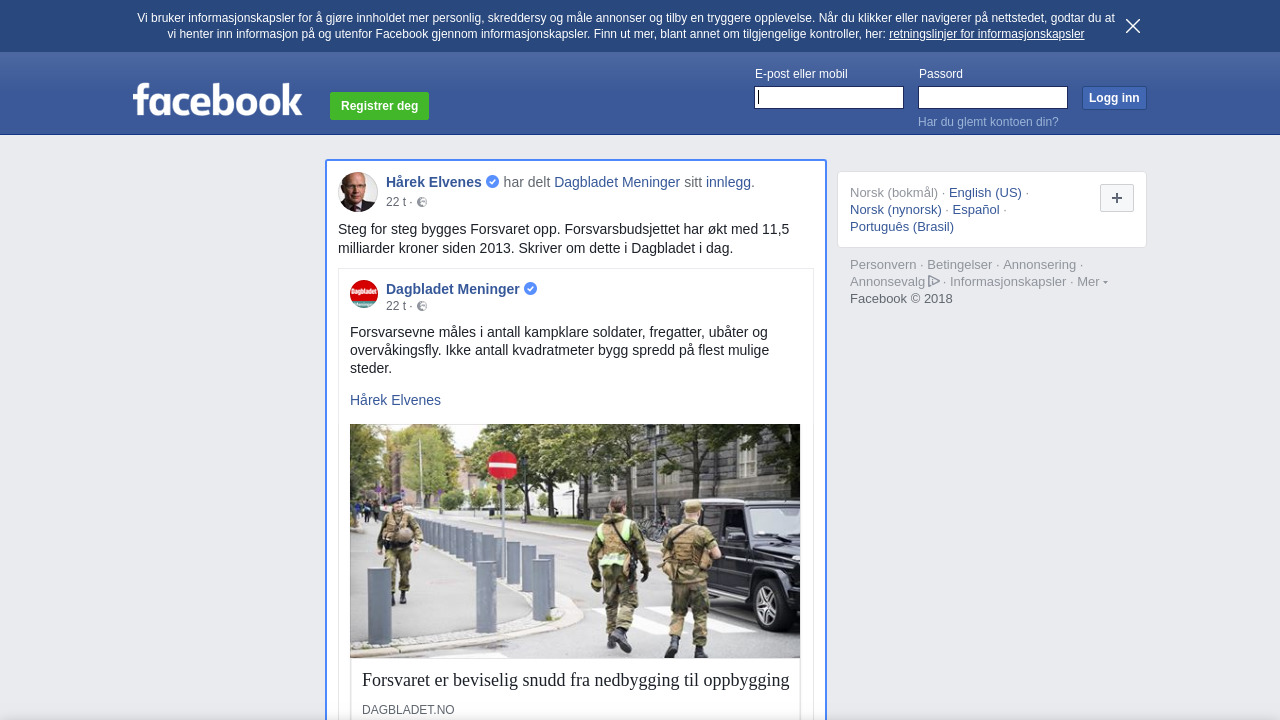Click the Facebook logo
Viewport: 1280px width, 720px height.
click(217, 100)
